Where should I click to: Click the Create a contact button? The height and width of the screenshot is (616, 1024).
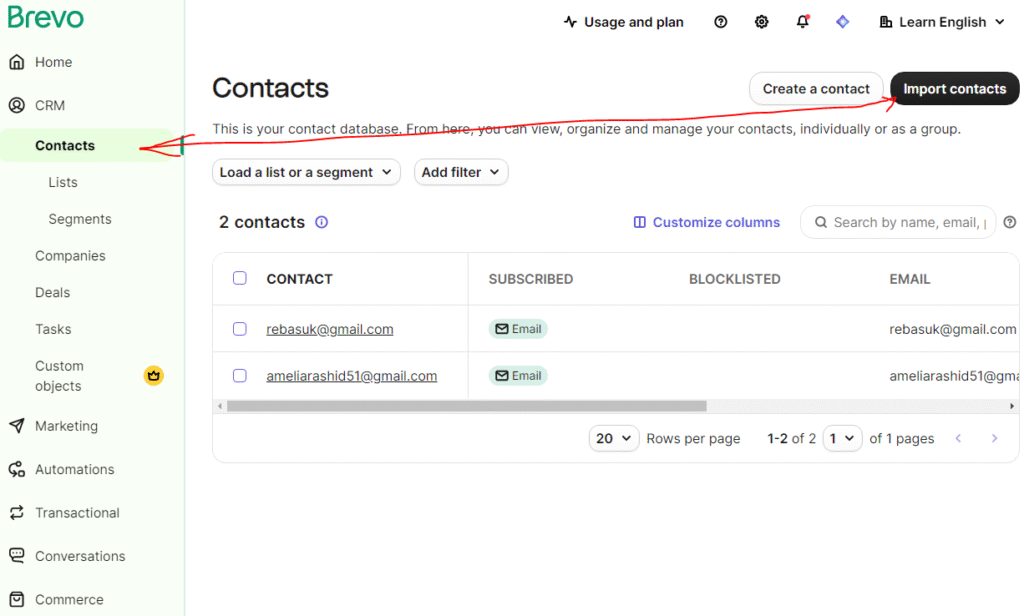[816, 89]
